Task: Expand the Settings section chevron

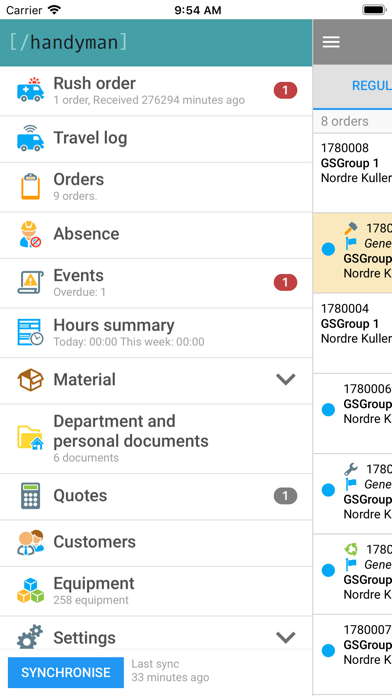Action: (x=285, y=637)
